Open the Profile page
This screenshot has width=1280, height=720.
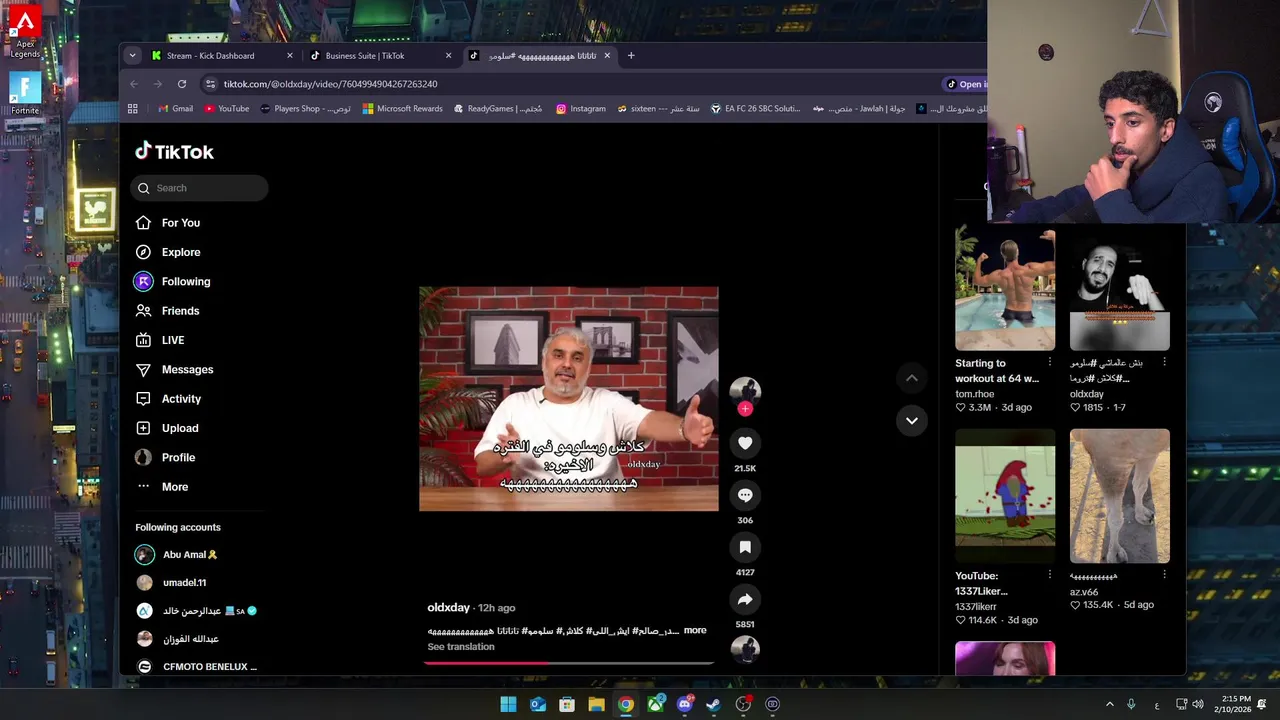(x=165, y=457)
